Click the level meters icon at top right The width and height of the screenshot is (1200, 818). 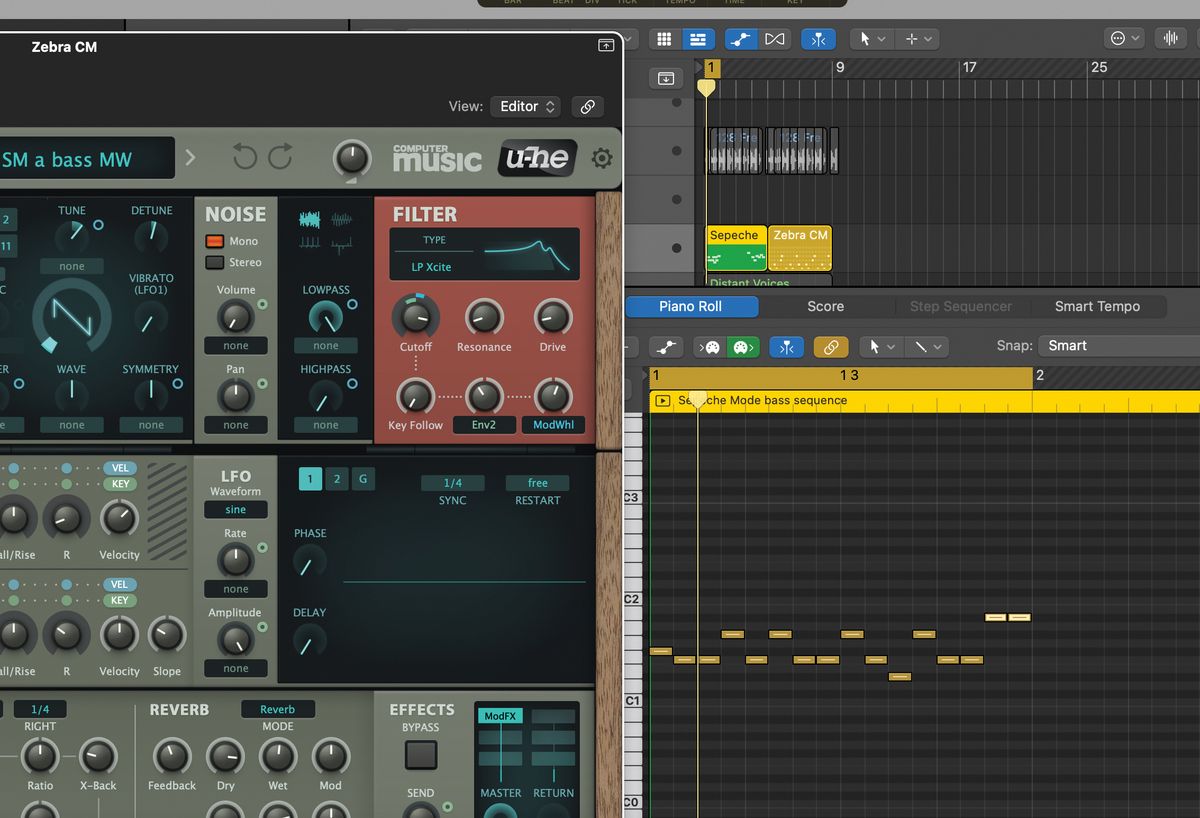[1170, 37]
